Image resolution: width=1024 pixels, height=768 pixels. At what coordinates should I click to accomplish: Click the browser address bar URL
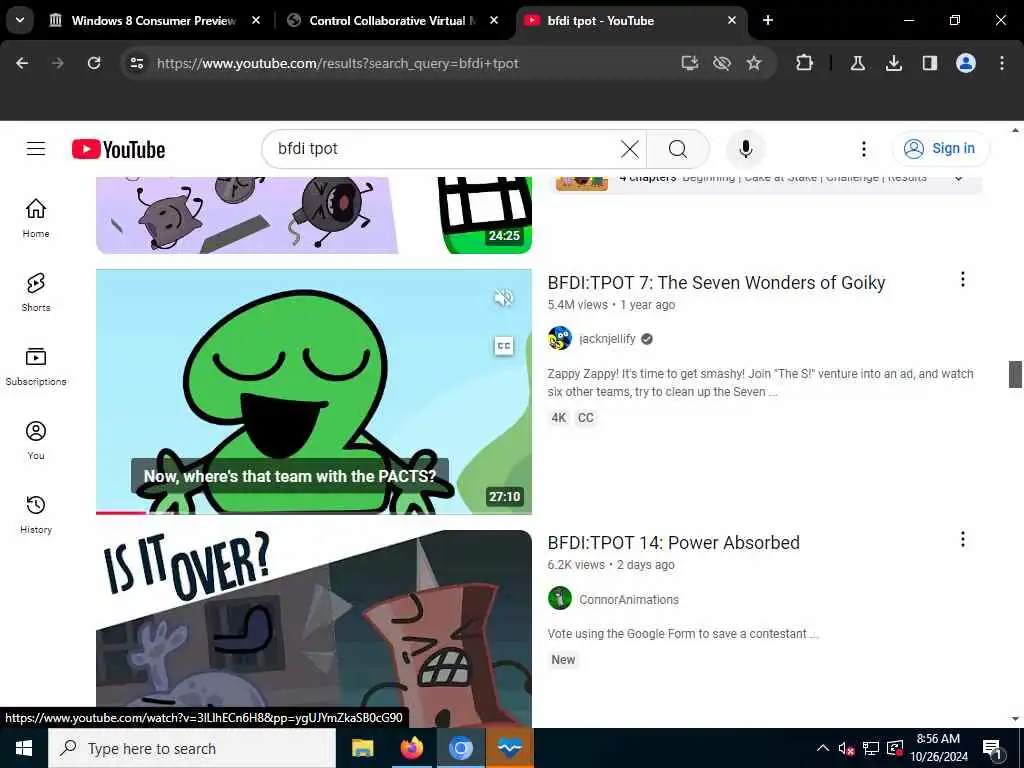(x=338, y=63)
